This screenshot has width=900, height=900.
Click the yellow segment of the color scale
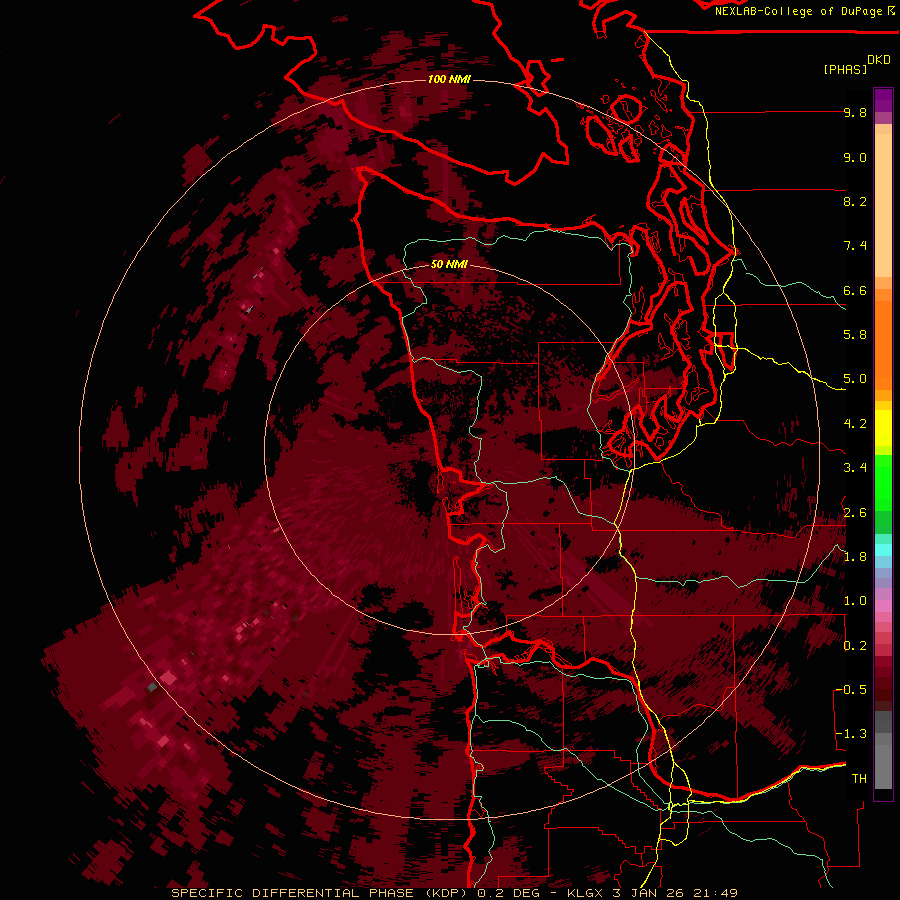coord(883,428)
